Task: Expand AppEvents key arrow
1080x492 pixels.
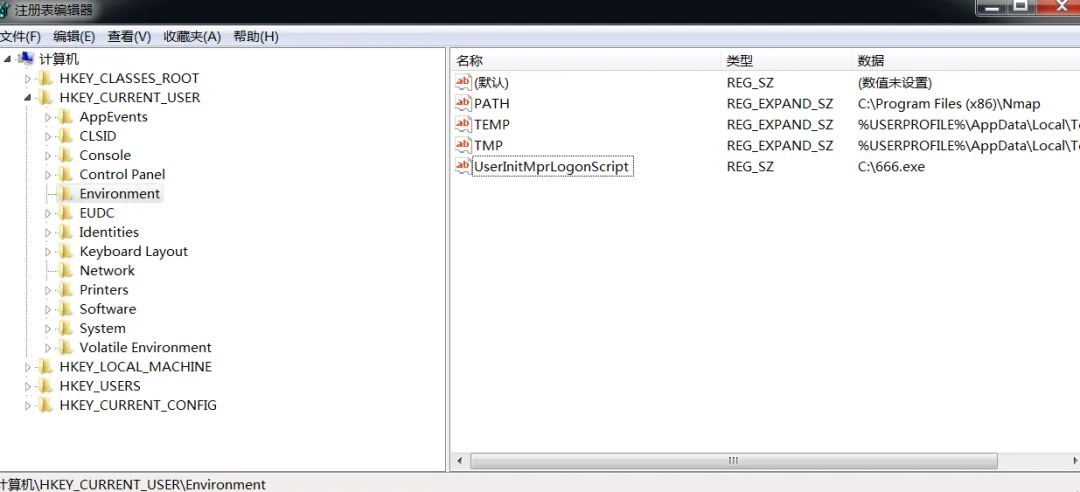Action: [x=48, y=117]
